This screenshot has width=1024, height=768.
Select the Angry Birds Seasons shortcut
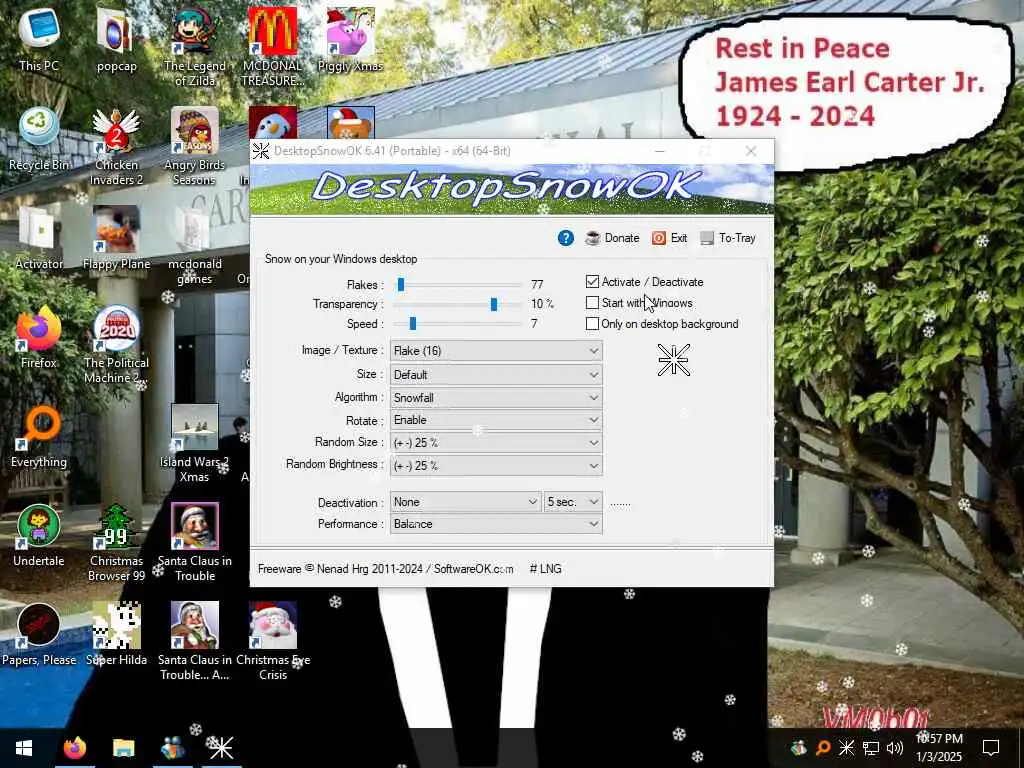coord(195,146)
